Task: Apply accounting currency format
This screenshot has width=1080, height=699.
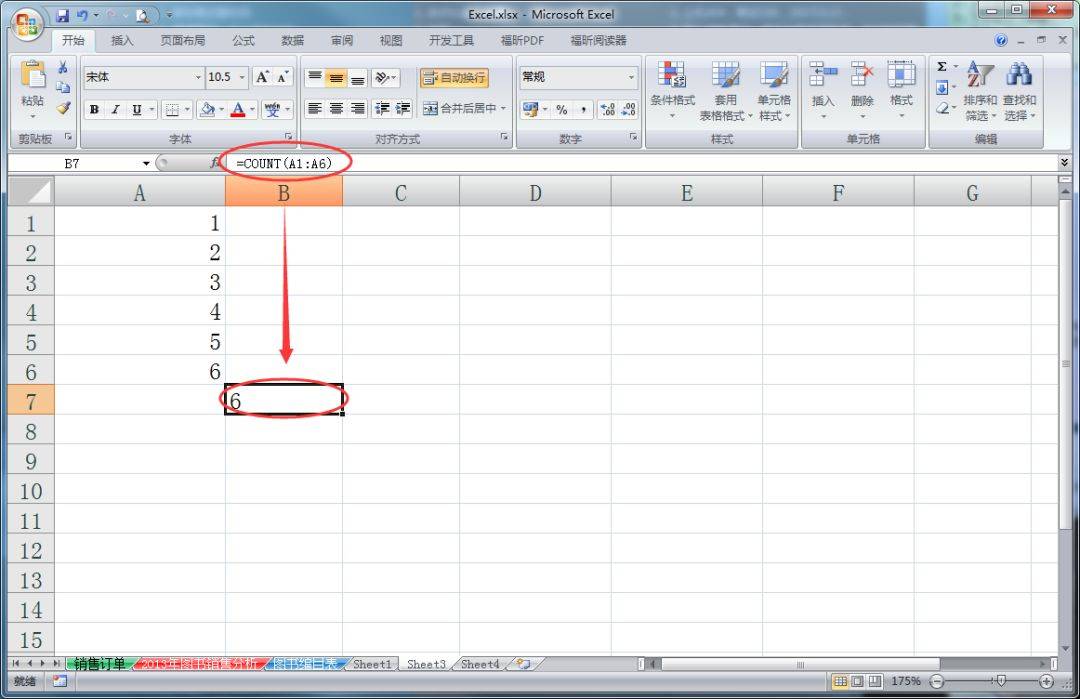Action: pyautogui.click(x=530, y=109)
